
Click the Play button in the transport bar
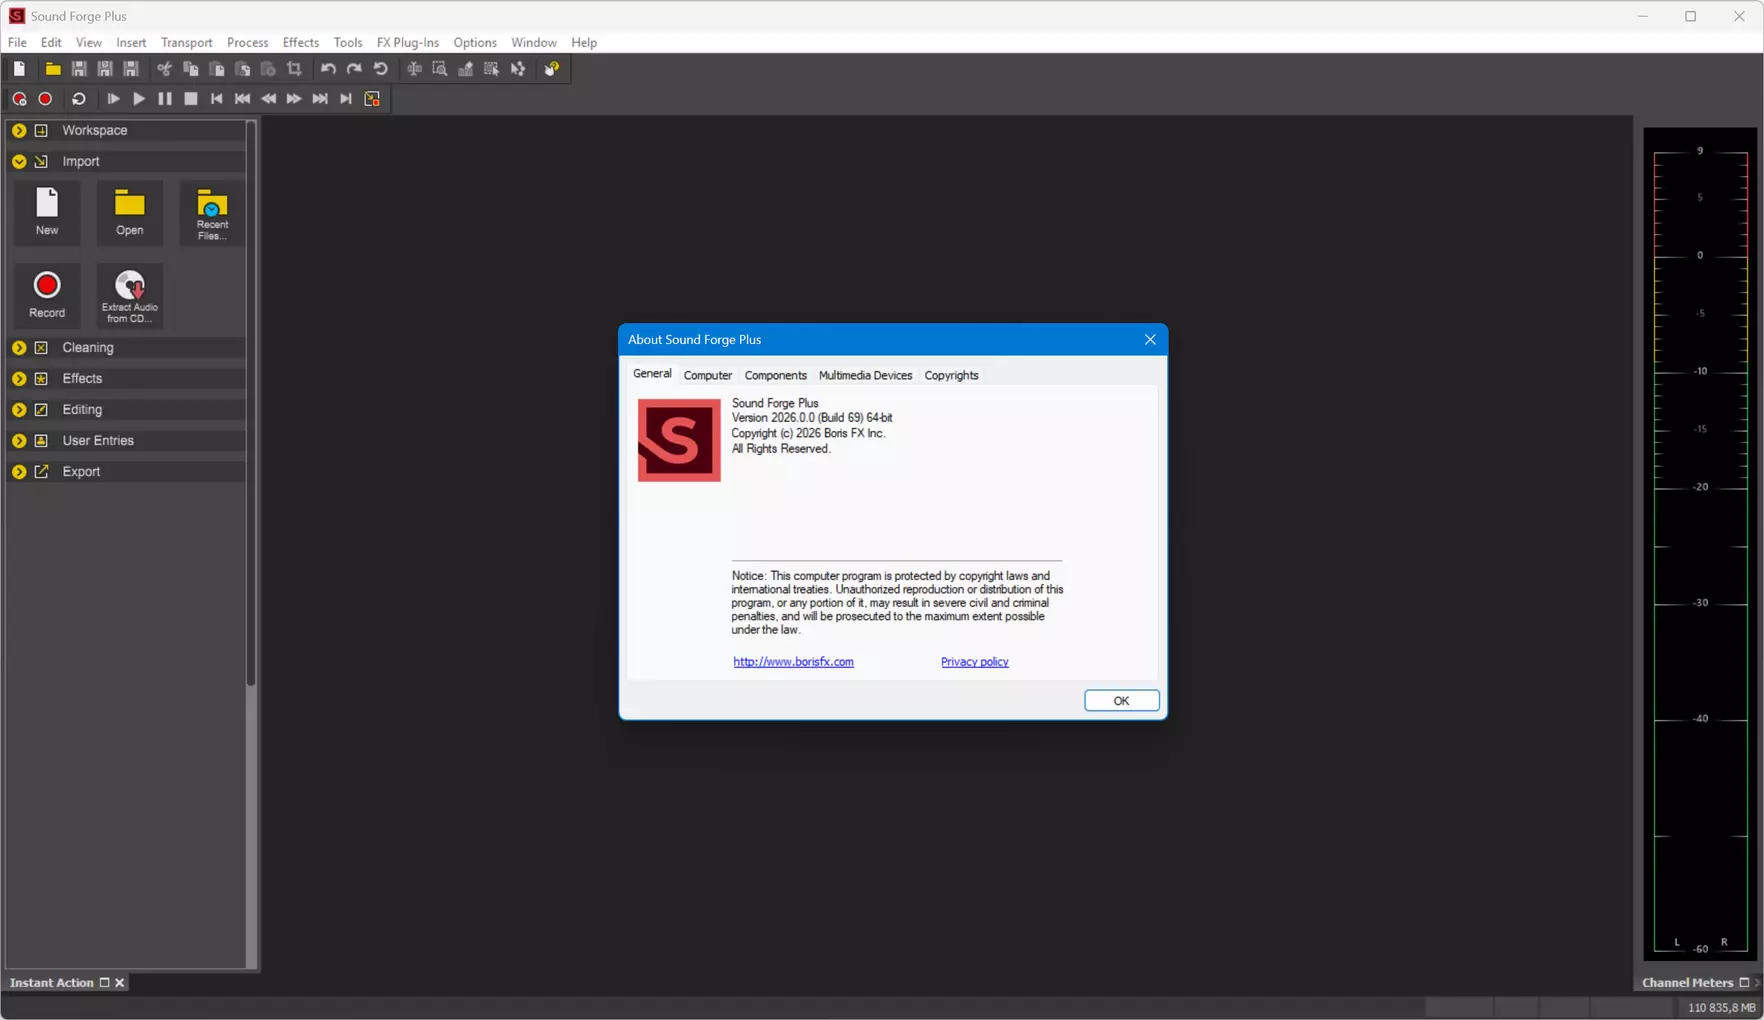click(x=139, y=99)
